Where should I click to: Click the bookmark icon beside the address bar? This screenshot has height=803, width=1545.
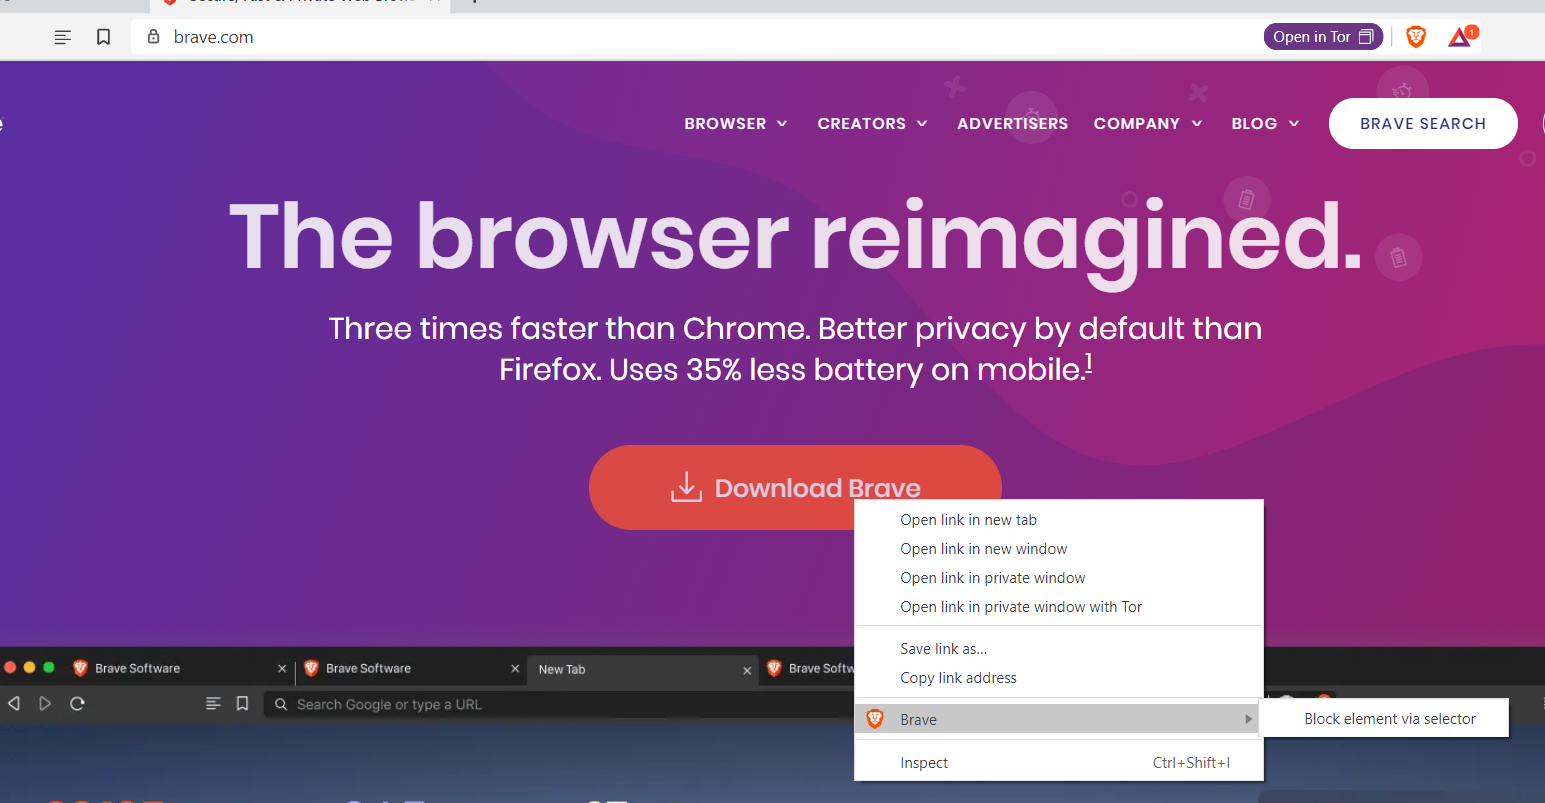tap(103, 37)
